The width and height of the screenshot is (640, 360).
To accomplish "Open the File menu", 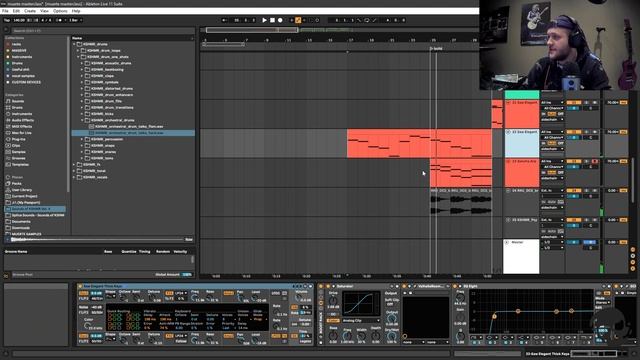I will (x=5, y=11).
